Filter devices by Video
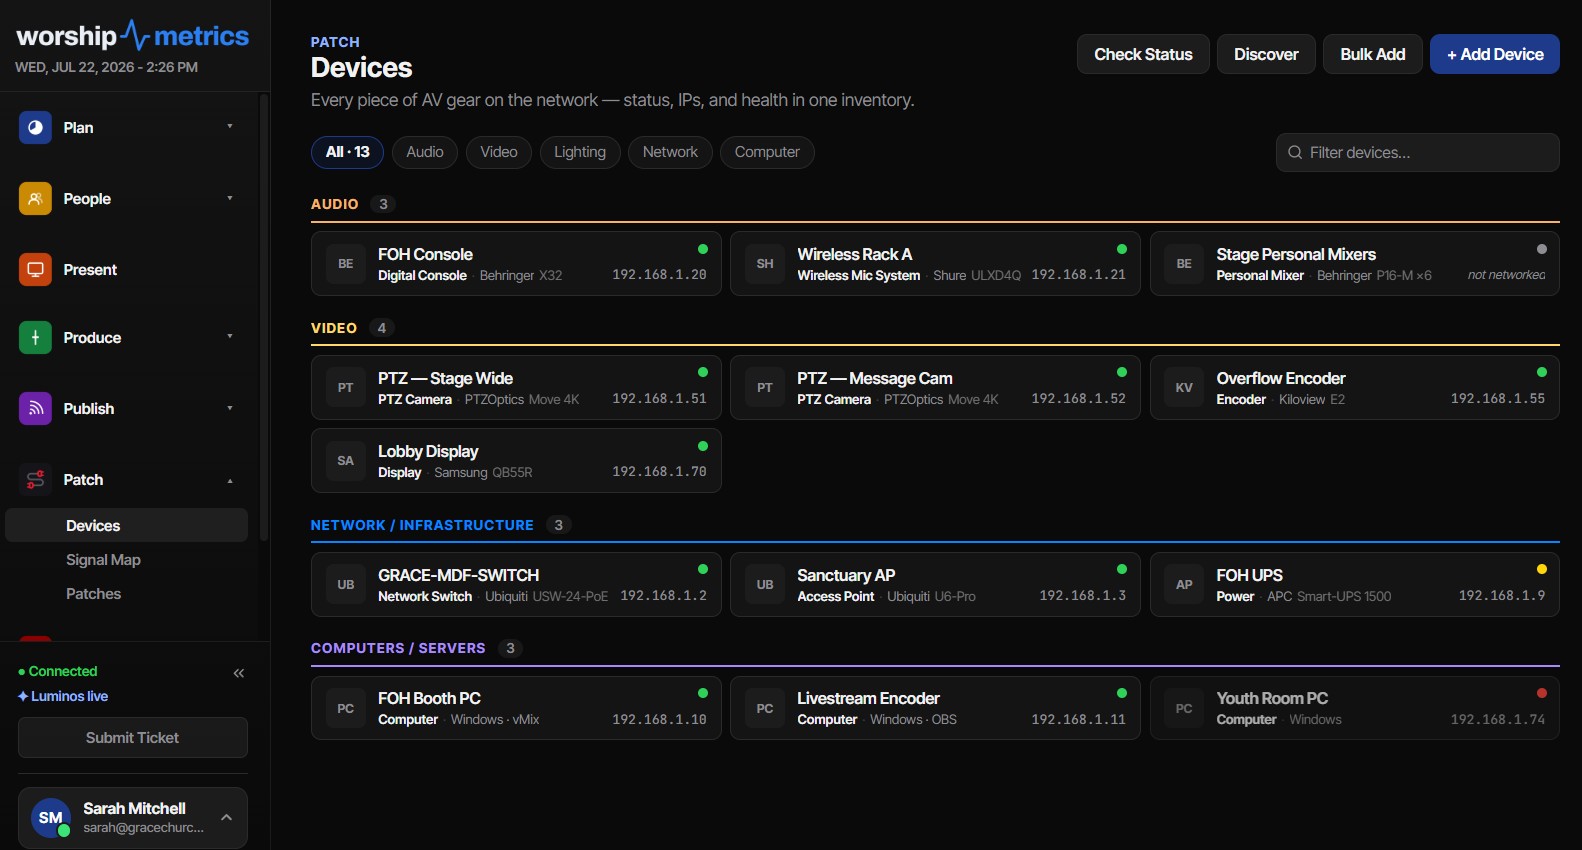The width and height of the screenshot is (1582, 850). pyautogui.click(x=499, y=152)
